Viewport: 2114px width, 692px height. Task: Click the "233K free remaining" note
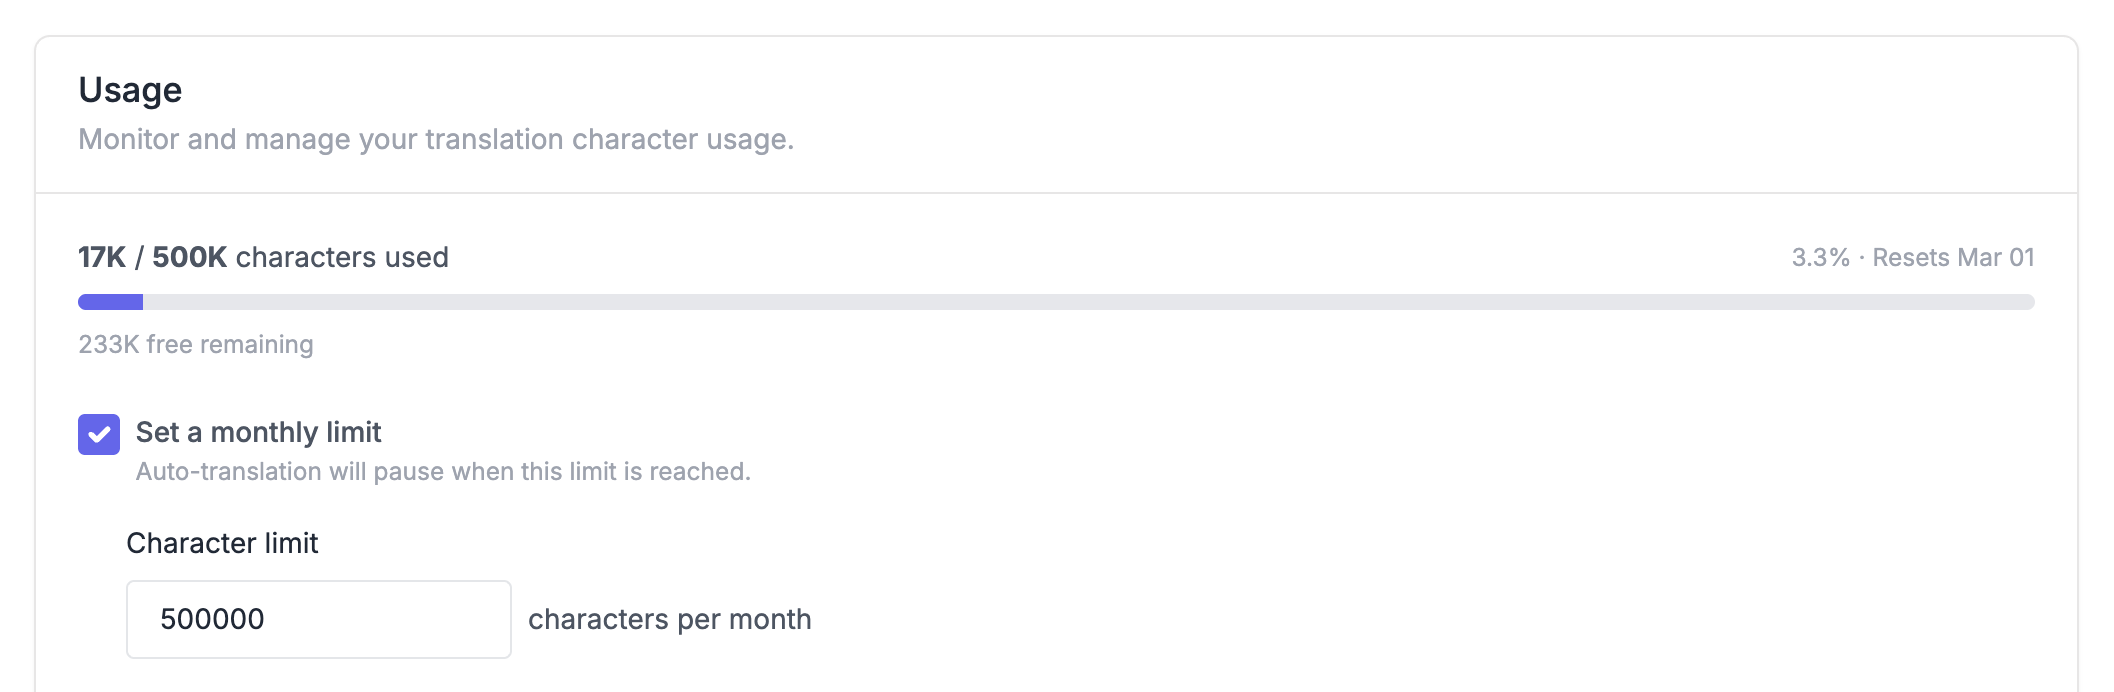(196, 344)
